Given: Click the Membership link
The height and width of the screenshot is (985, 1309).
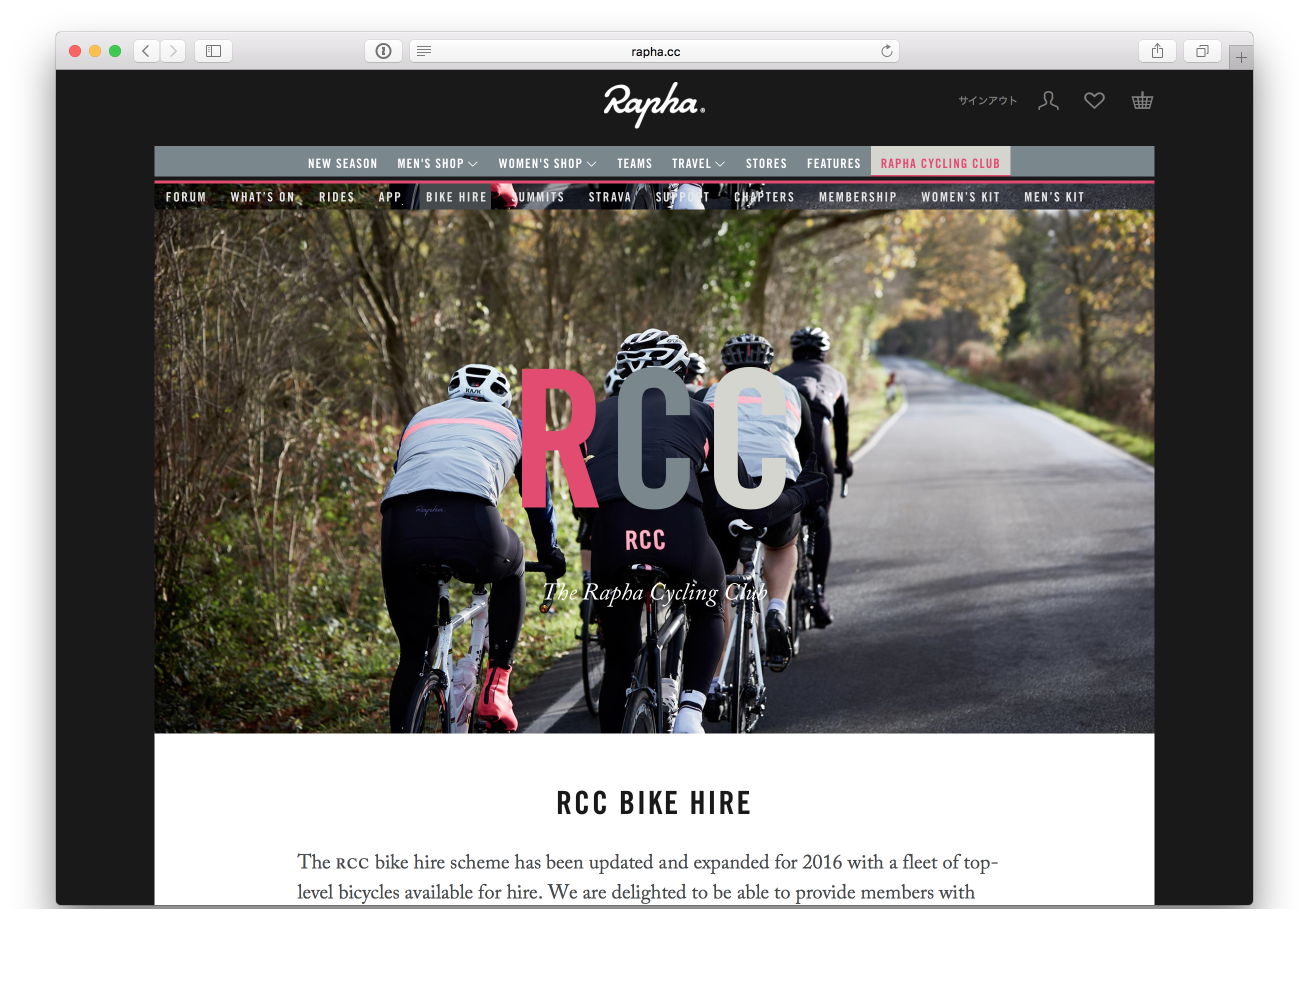Looking at the screenshot, I should pyautogui.click(x=857, y=197).
